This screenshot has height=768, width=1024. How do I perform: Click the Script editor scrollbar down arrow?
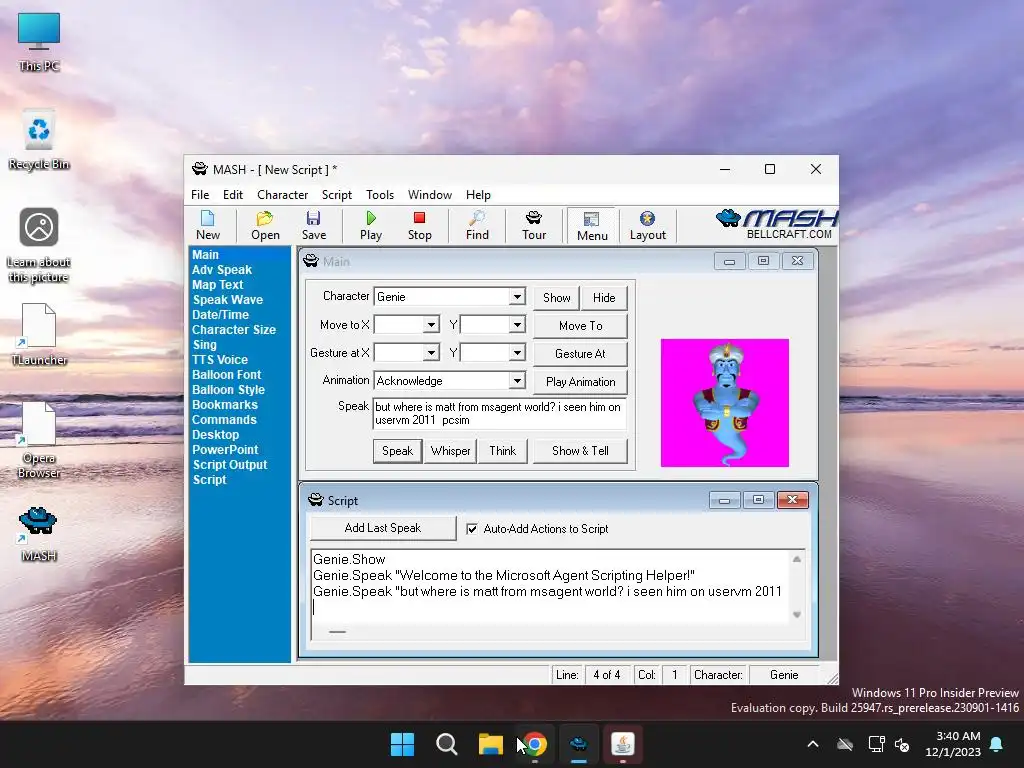coord(797,615)
